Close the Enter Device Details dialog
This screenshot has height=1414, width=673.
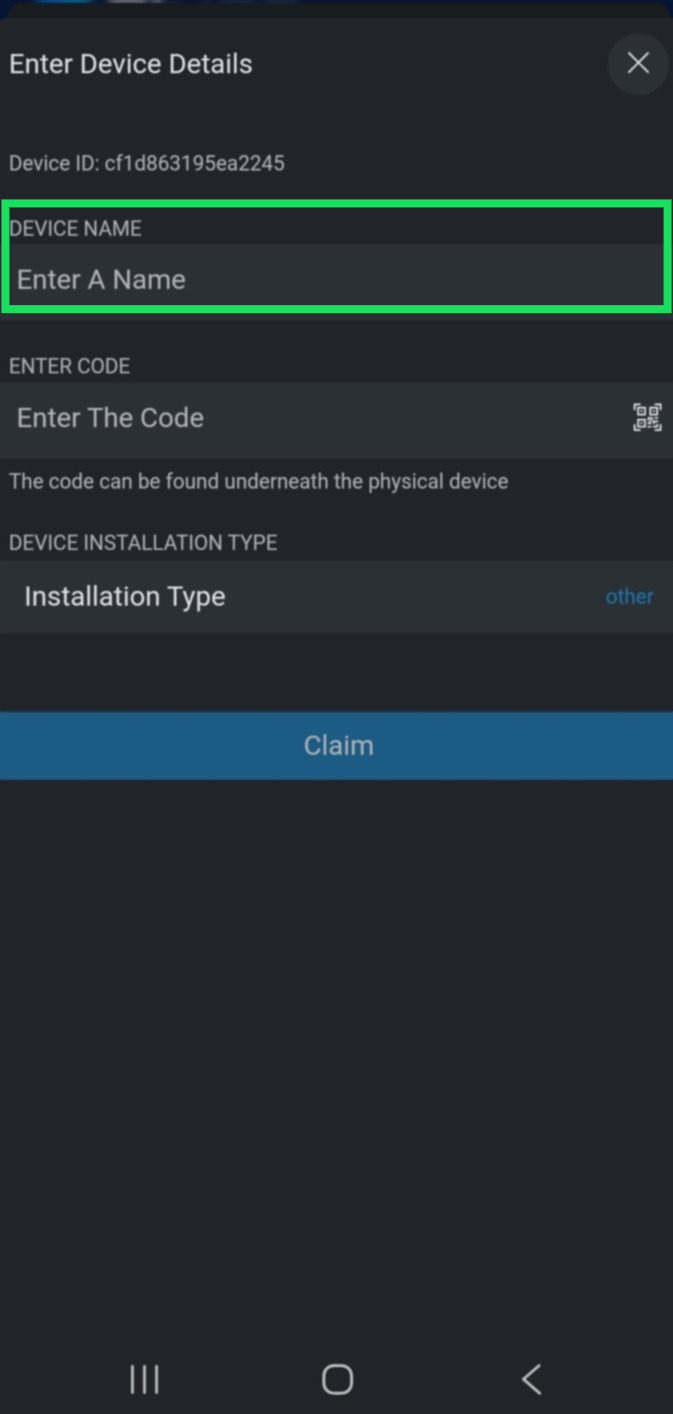(x=638, y=64)
